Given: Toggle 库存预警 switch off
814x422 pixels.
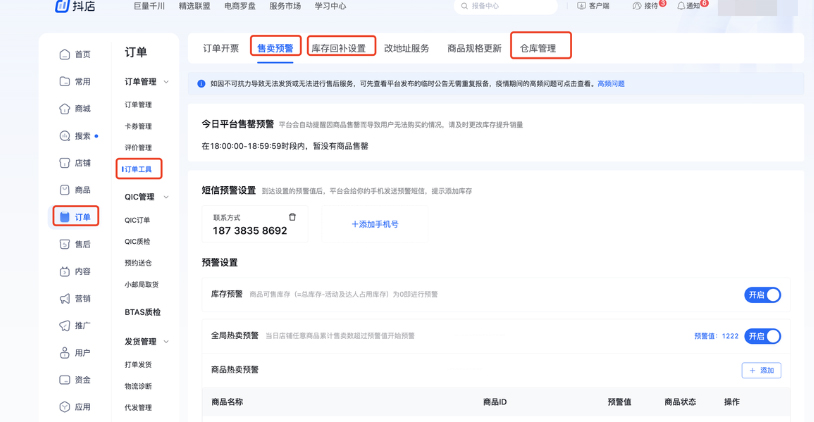Looking at the screenshot, I should (762, 295).
